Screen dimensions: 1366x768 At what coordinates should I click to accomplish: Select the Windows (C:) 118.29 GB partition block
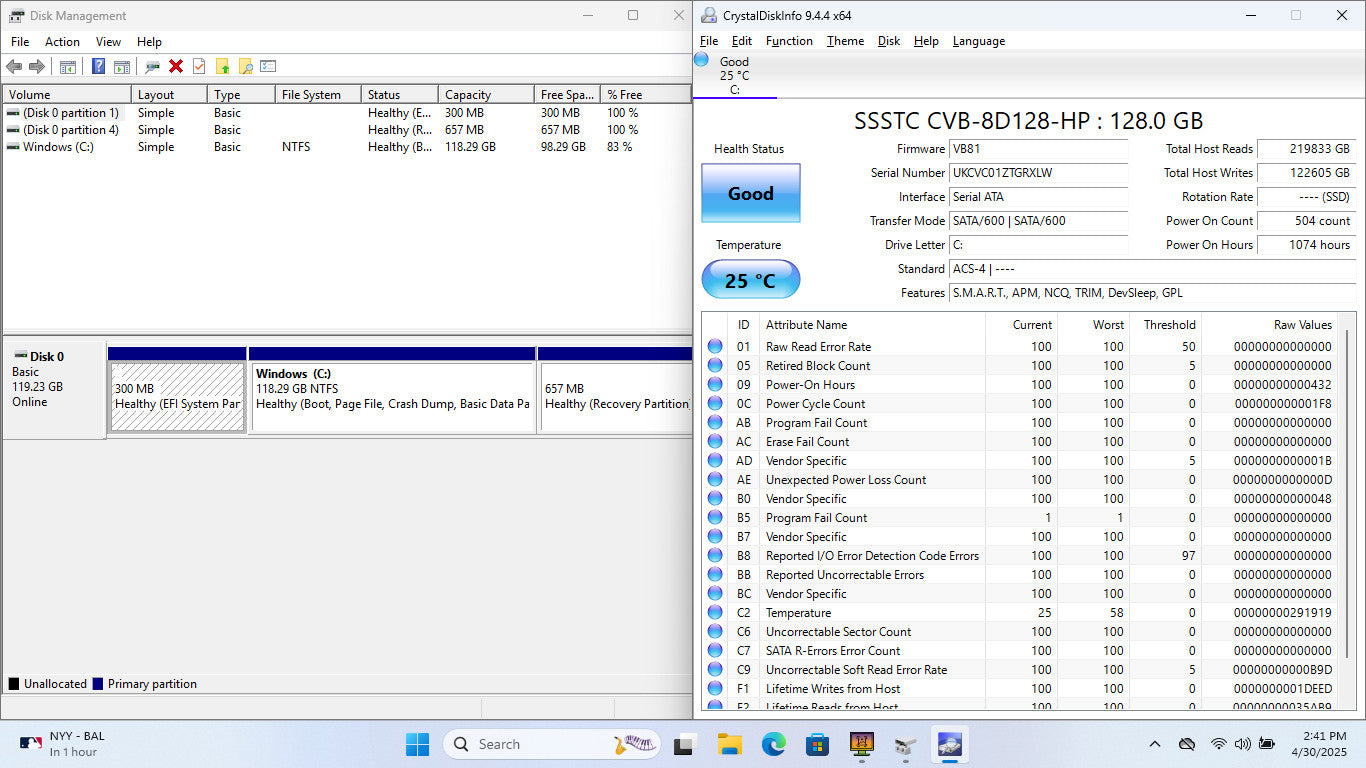click(x=393, y=396)
